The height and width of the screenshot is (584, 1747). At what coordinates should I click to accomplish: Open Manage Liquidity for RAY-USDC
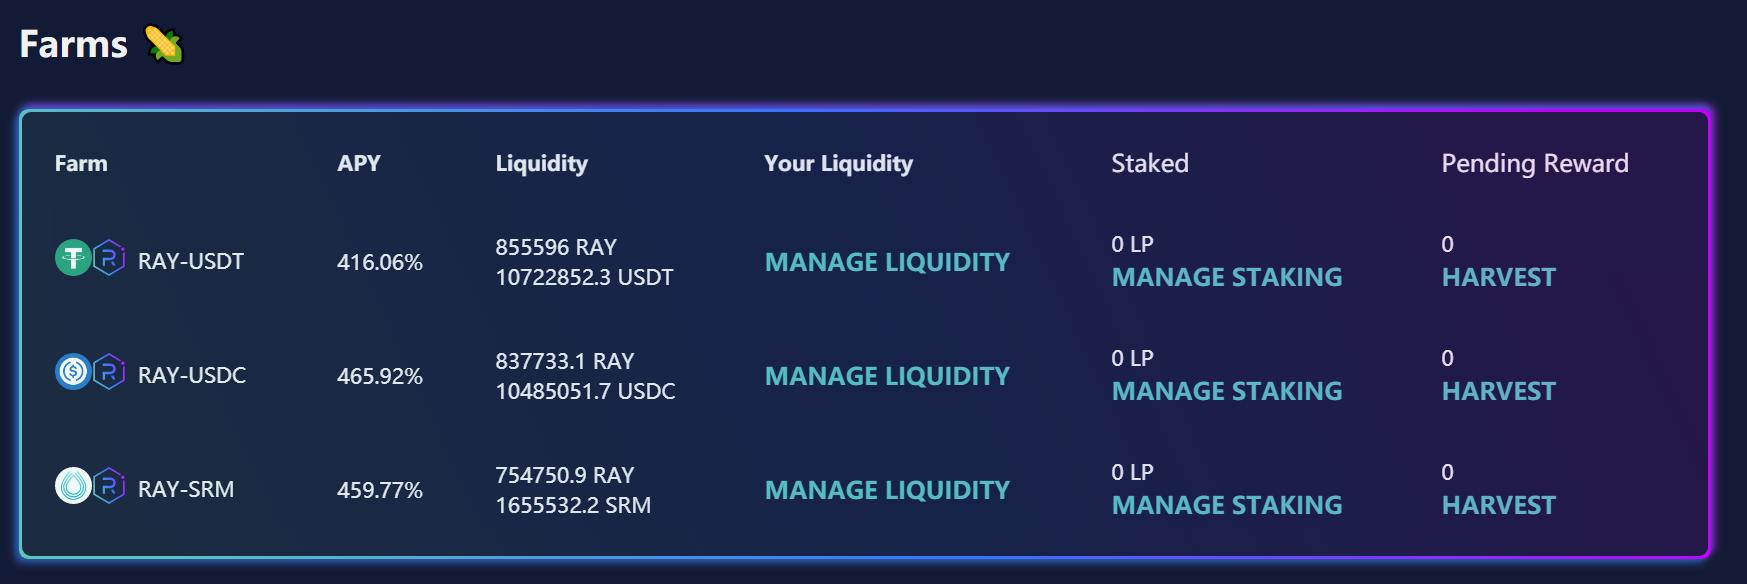[x=887, y=376]
